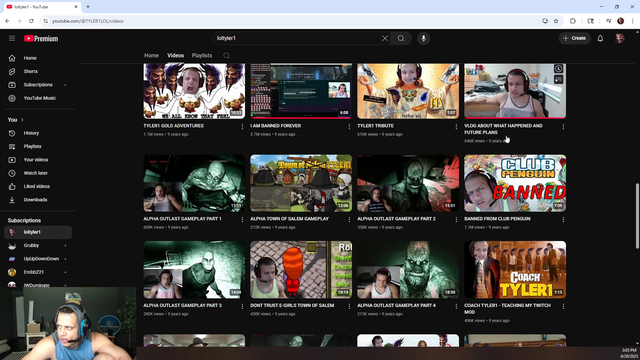Open Liked videos in the sidebar
The image size is (640, 360).
click(x=38, y=187)
